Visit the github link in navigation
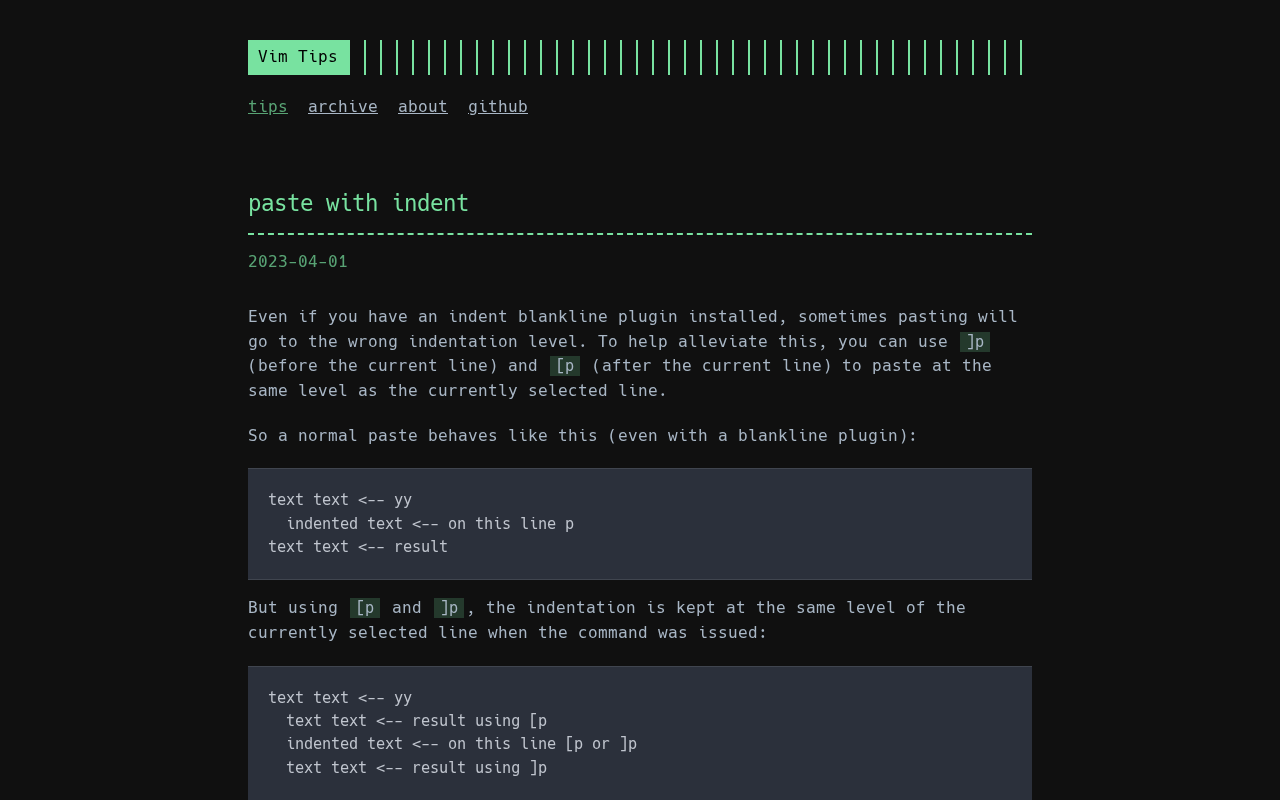This screenshot has width=1280, height=800. click(x=497, y=107)
